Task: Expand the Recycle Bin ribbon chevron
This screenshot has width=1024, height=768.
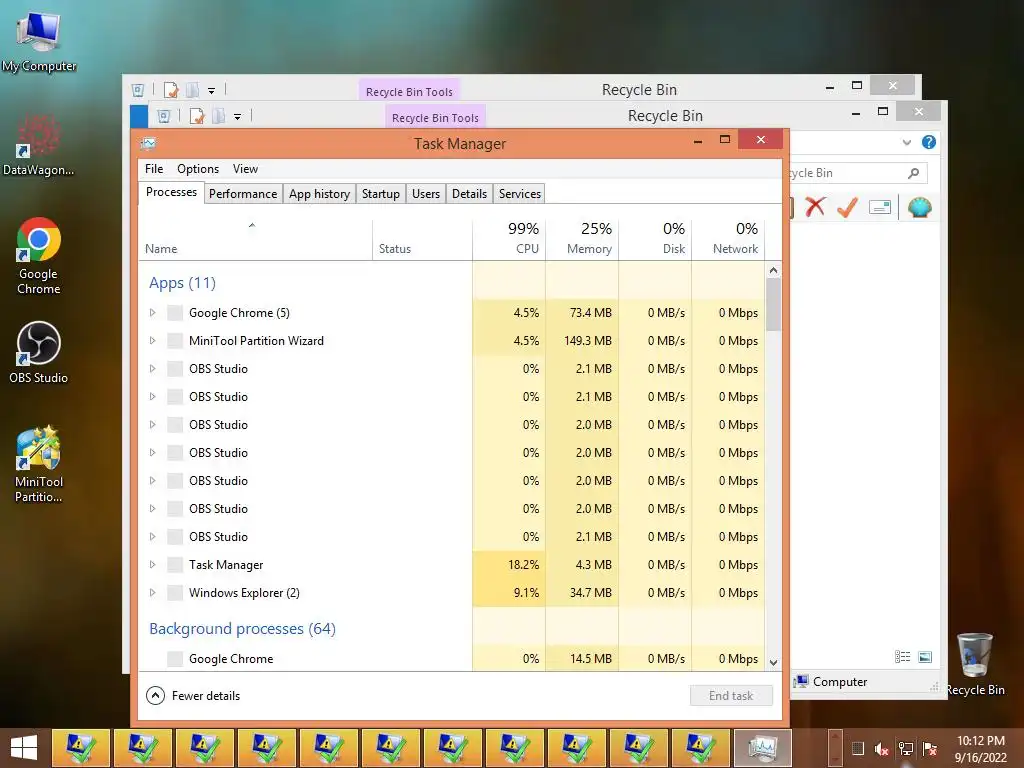Action: point(906,142)
